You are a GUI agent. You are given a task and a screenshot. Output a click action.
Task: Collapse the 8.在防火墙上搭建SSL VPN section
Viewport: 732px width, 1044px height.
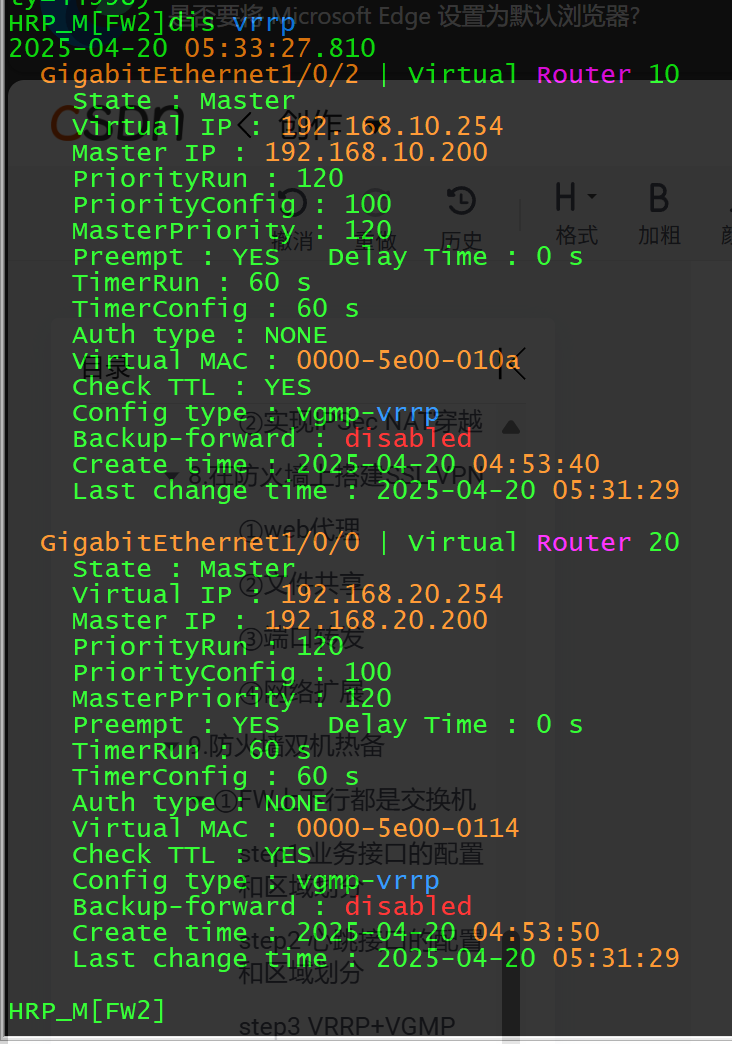pos(173,476)
